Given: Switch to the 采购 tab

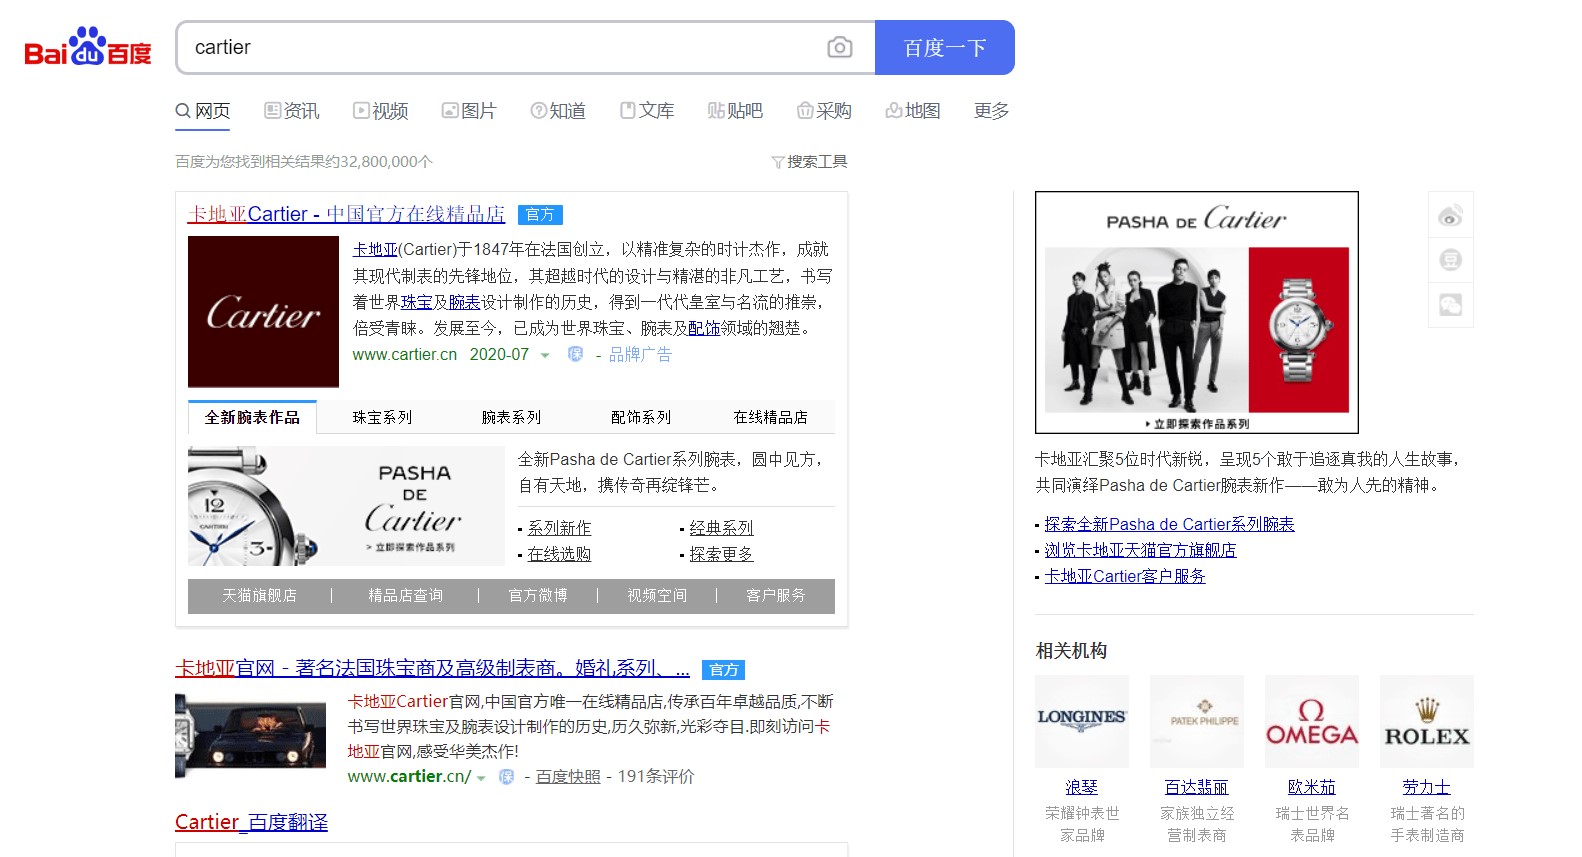Looking at the screenshot, I should click(824, 111).
